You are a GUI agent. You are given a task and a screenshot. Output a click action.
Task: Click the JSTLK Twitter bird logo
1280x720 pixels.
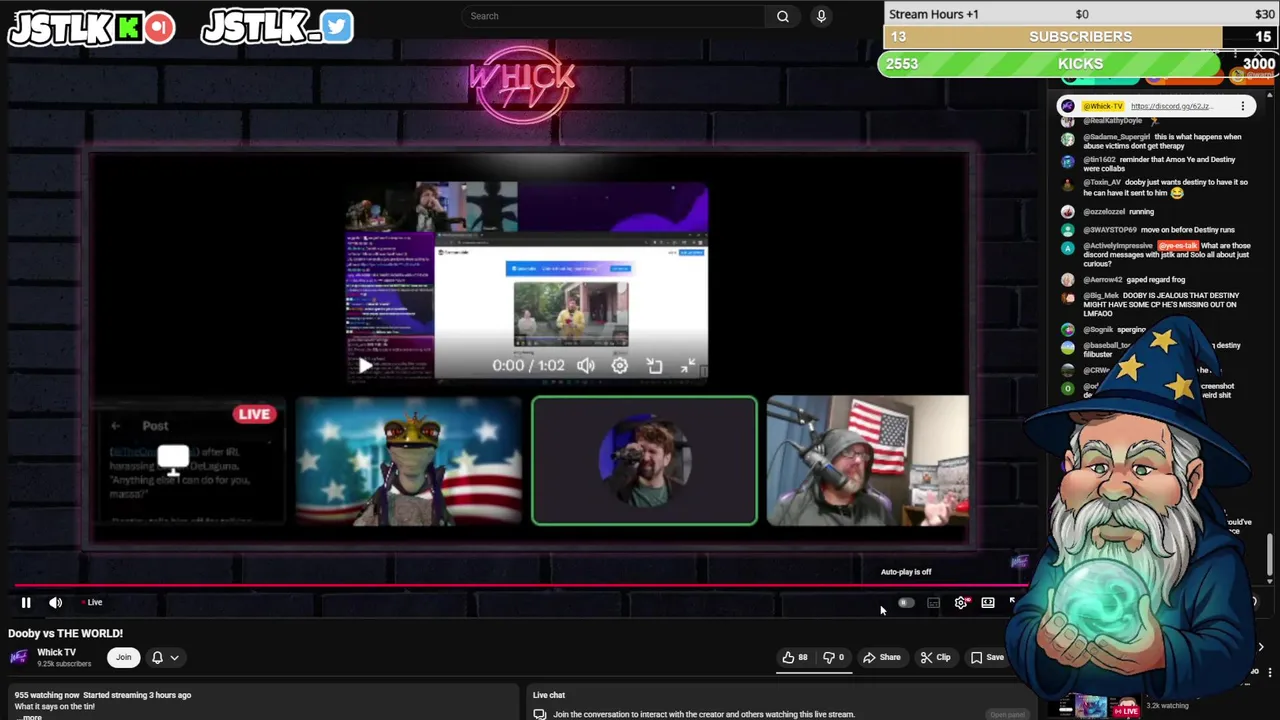(x=278, y=27)
